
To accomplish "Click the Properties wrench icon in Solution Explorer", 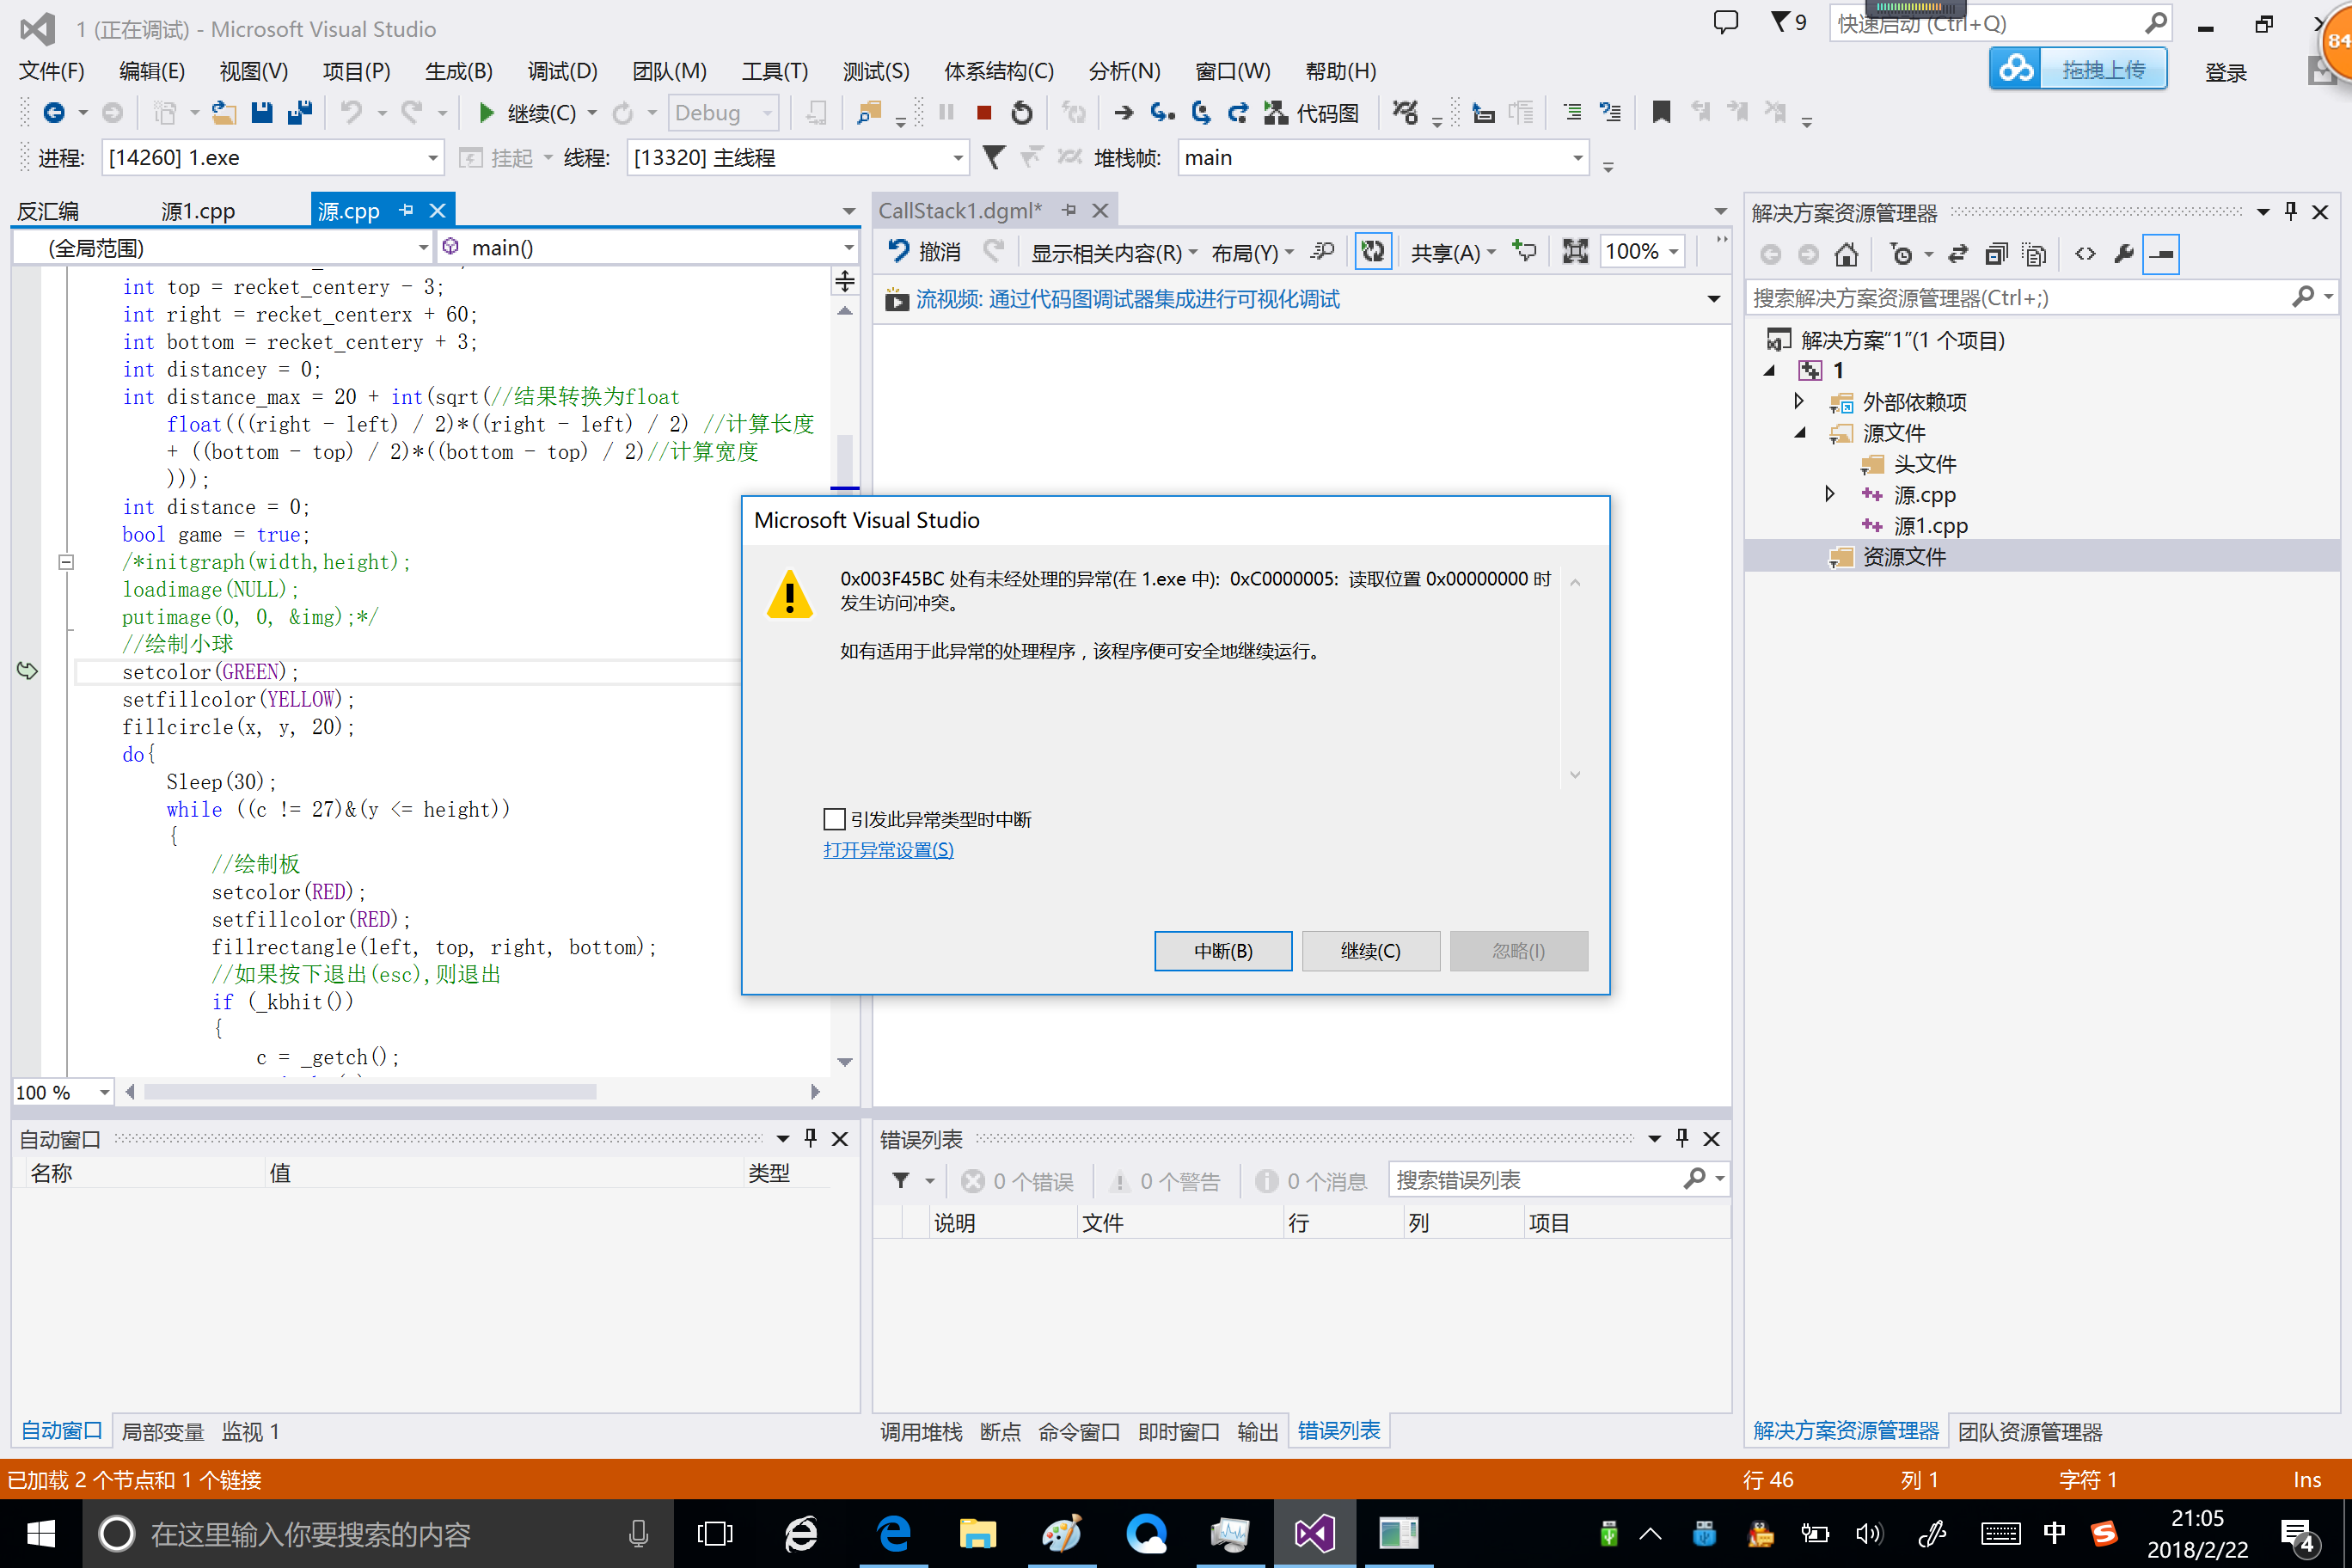I will 2124,254.
